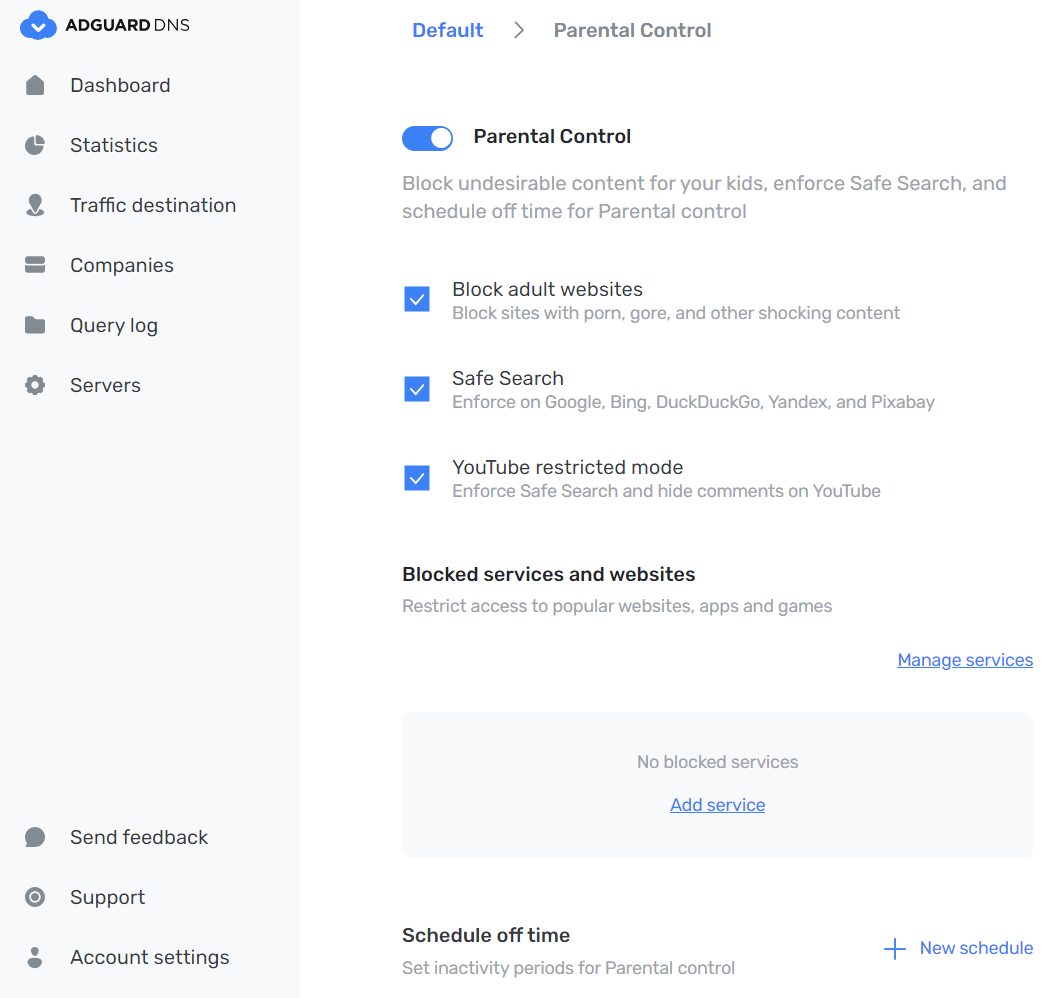Select the Servers gear icon
This screenshot has width=1062, height=998.
[x=34, y=385]
